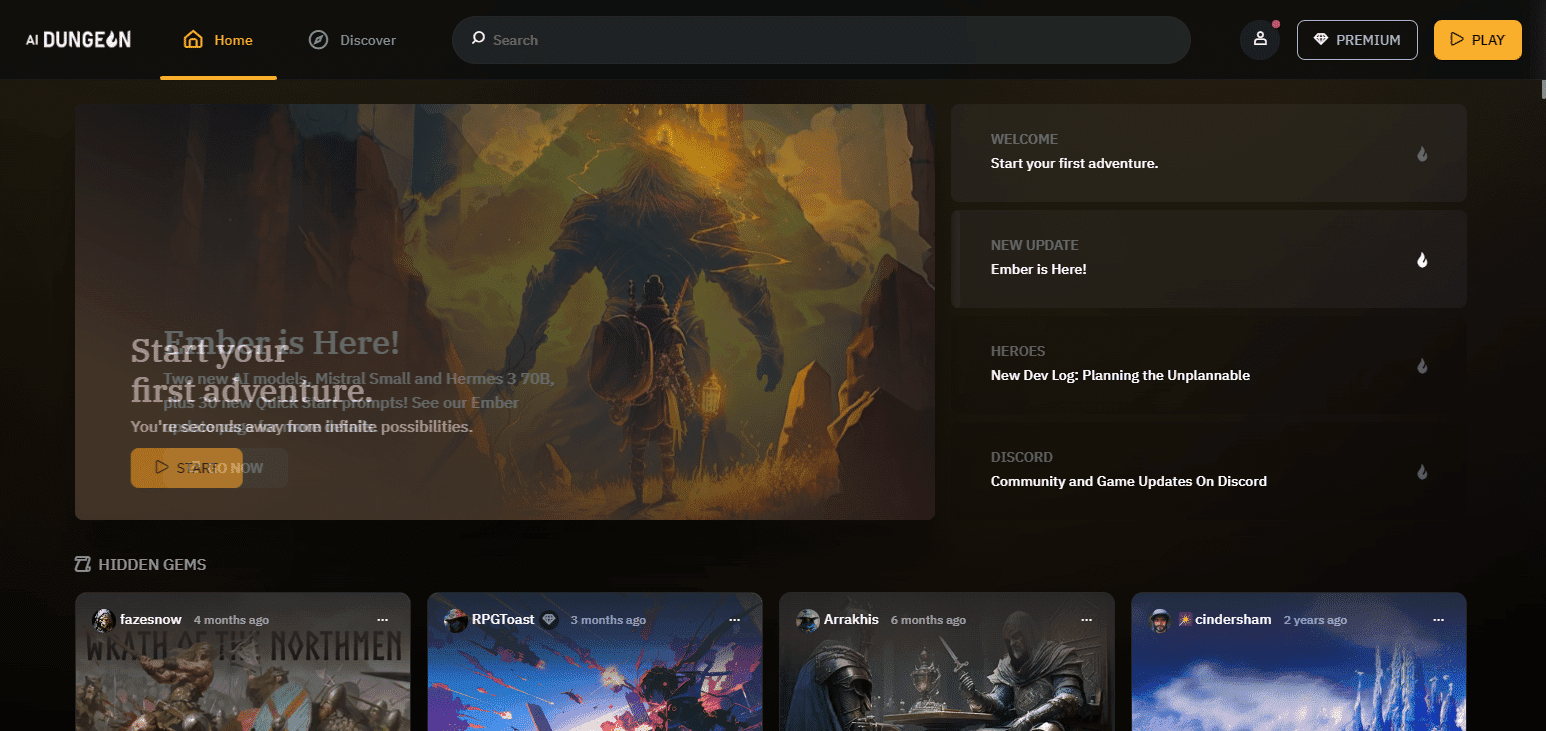
Task: Click the flame icon beside Discord
Action: click(x=1422, y=472)
